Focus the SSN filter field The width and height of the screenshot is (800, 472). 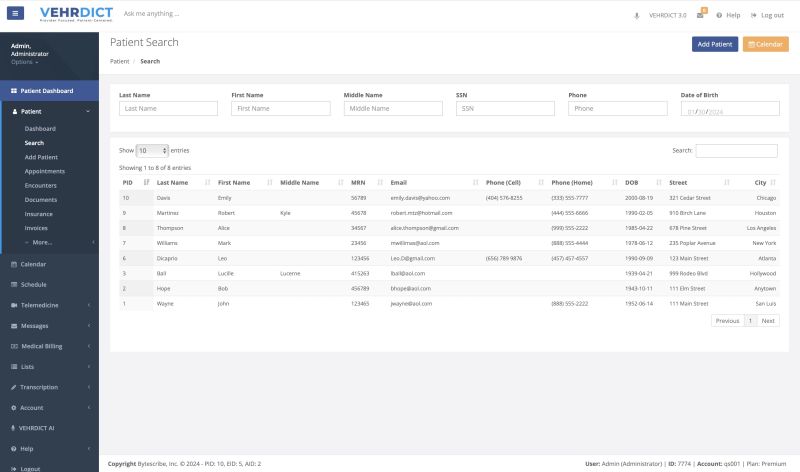pyautogui.click(x=505, y=108)
